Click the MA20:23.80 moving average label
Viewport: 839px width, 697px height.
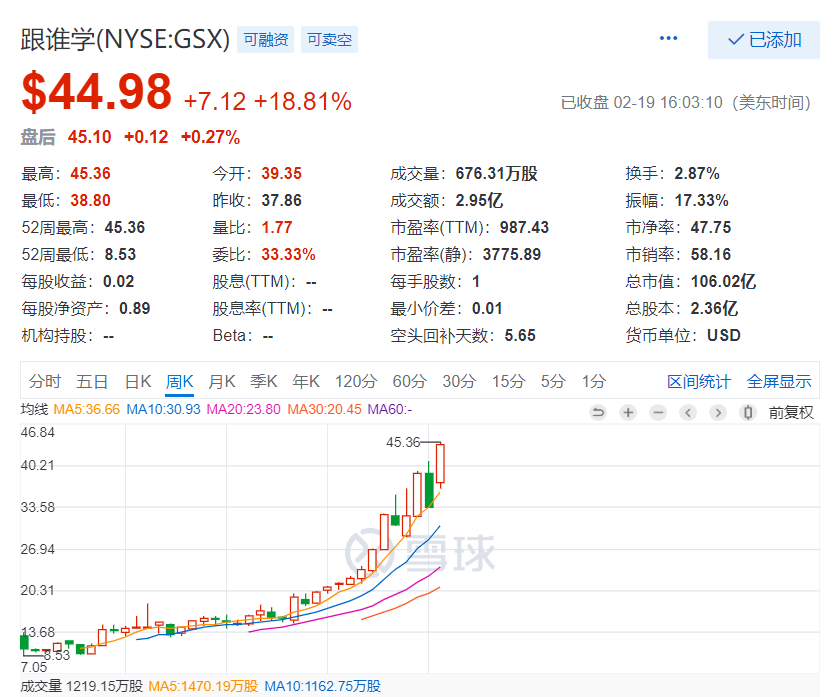point(243,410)
